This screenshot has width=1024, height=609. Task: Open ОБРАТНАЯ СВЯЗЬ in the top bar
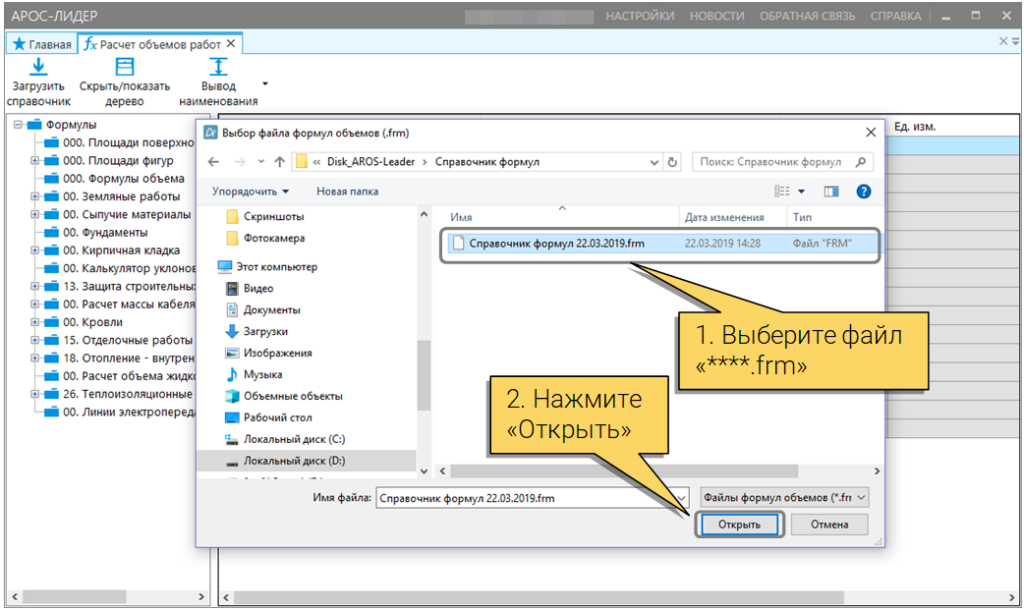tap(807, 16)
